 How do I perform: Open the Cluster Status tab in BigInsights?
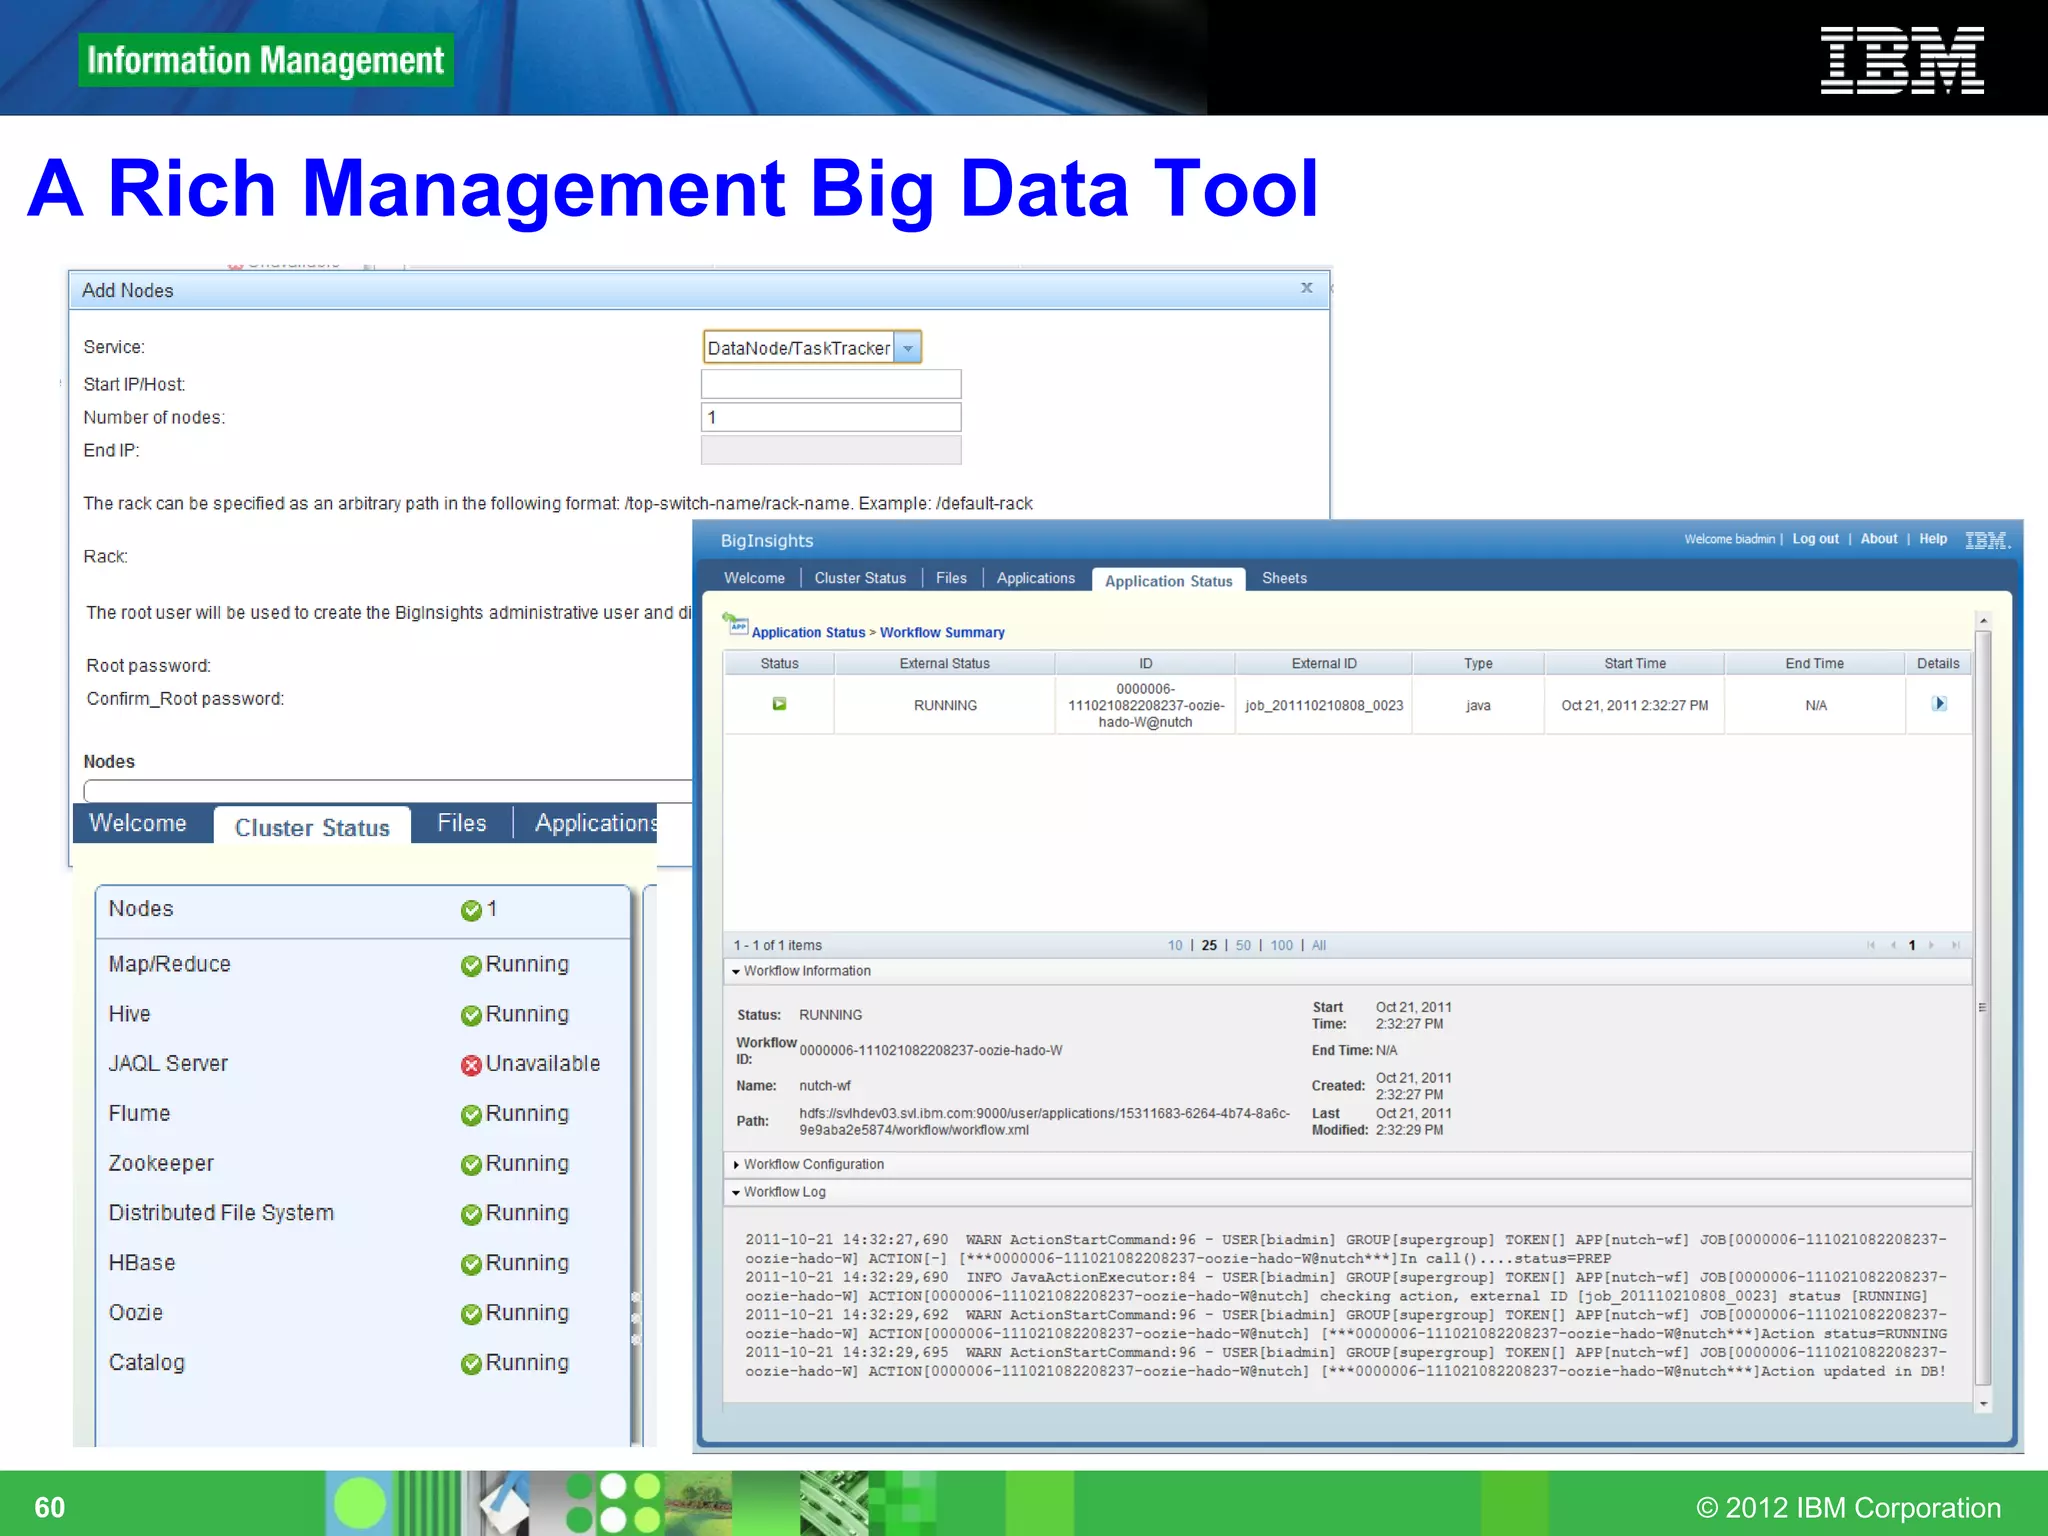859,578
